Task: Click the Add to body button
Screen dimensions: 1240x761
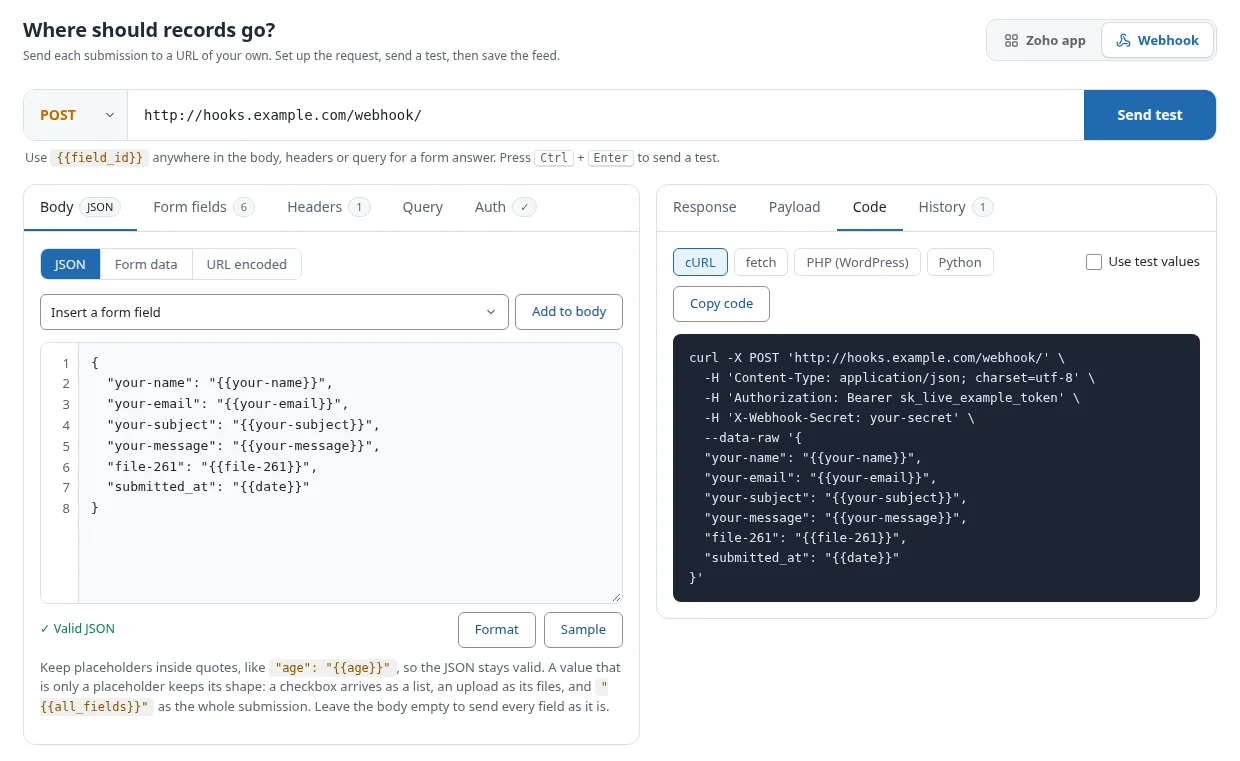Action: pyautogui.click(x=569, y=312)
